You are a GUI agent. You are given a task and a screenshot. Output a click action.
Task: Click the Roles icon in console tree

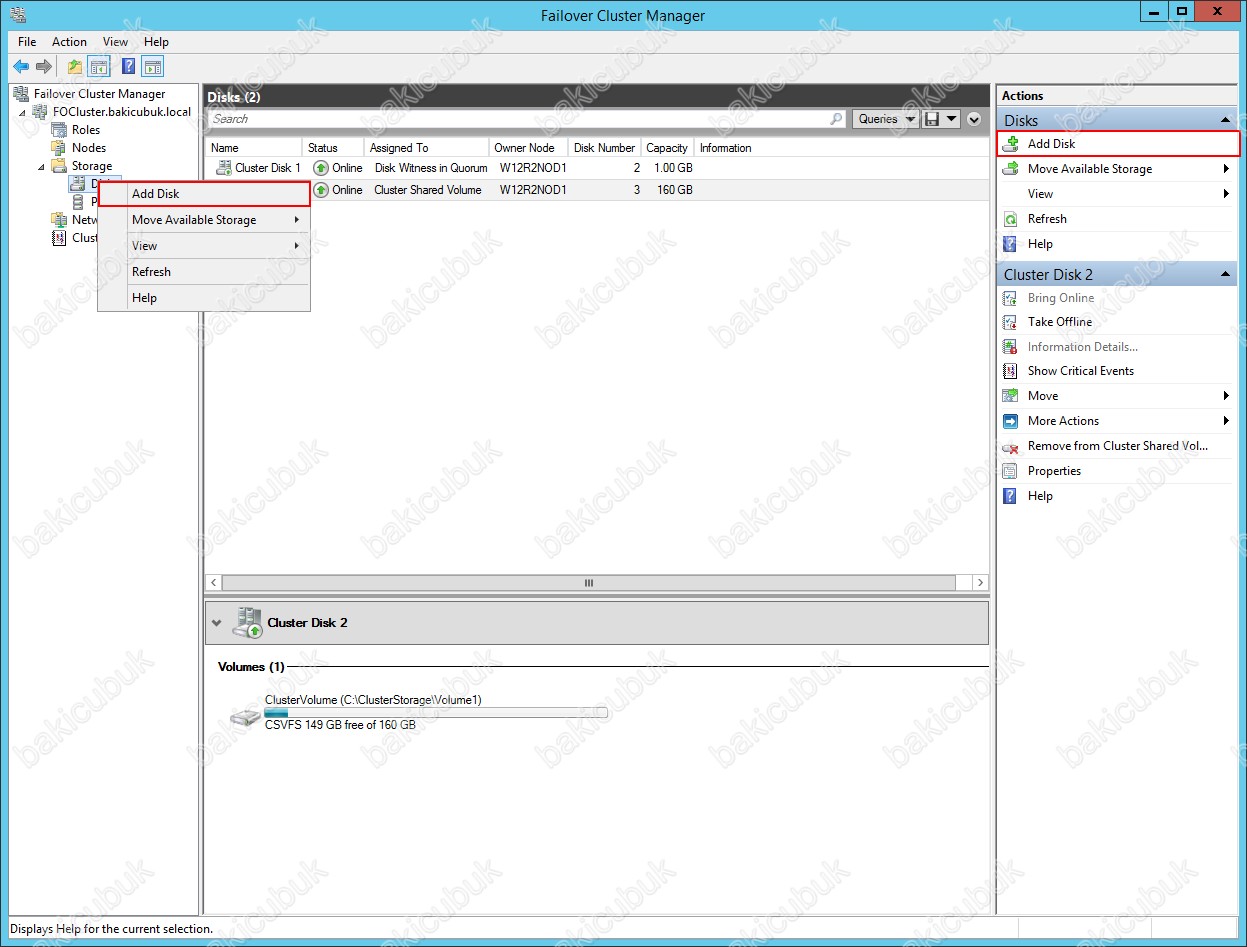60,130
